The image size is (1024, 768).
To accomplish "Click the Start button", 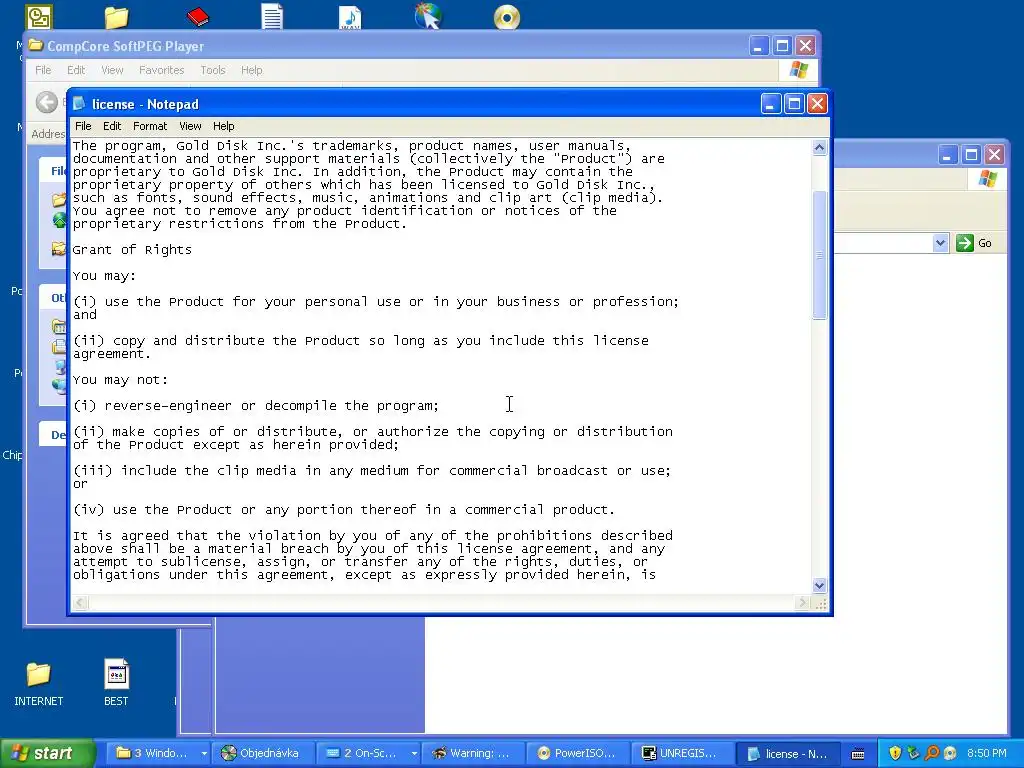I will [48, 753].
